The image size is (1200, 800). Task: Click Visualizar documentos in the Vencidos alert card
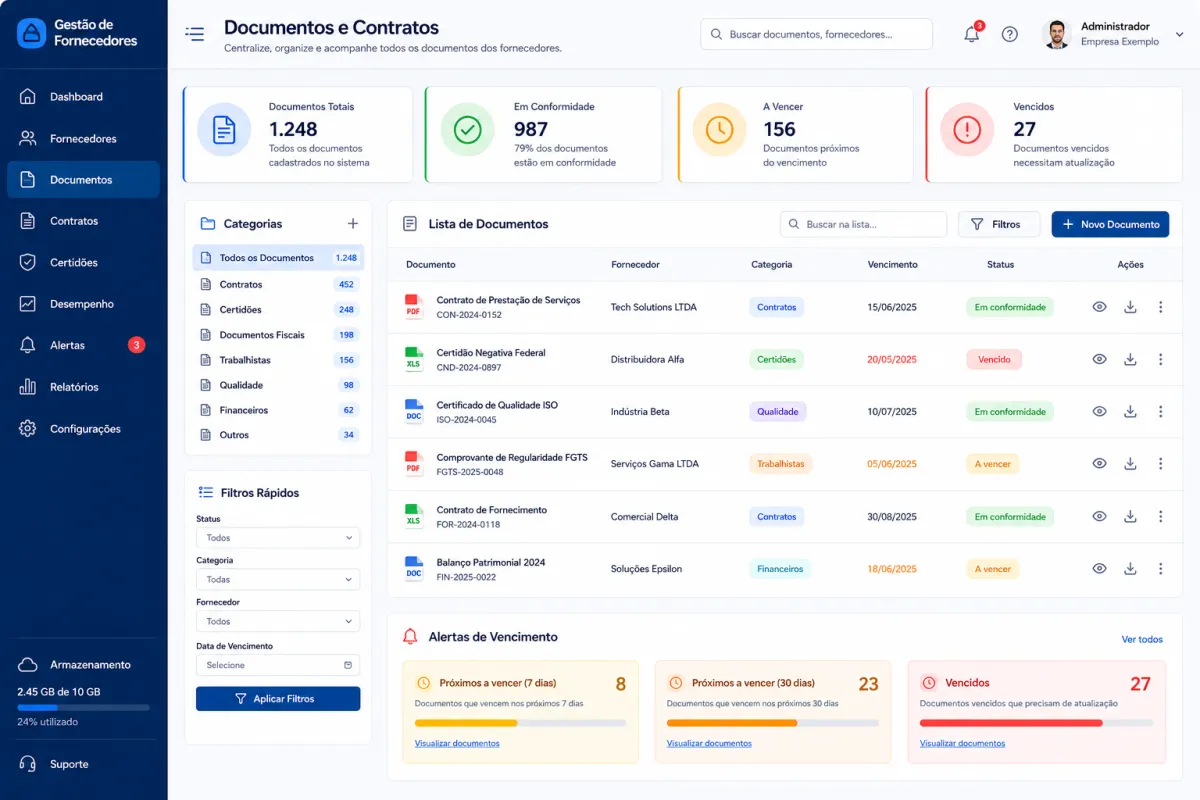pos(962,743)
